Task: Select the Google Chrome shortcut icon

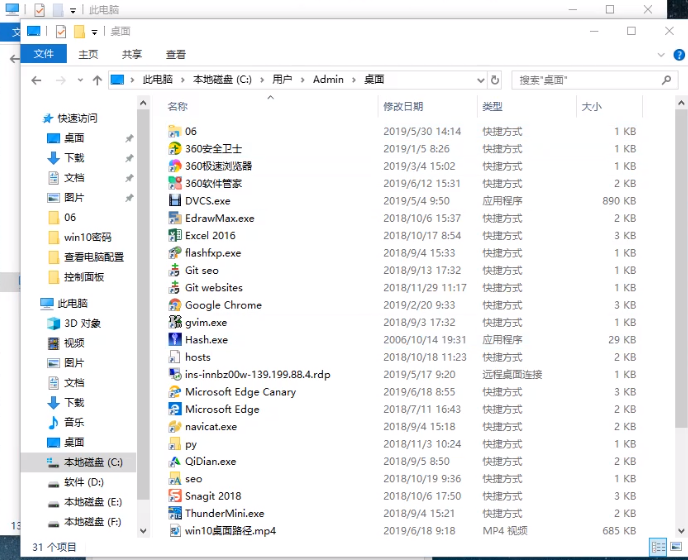Action: tap(175, 305)
